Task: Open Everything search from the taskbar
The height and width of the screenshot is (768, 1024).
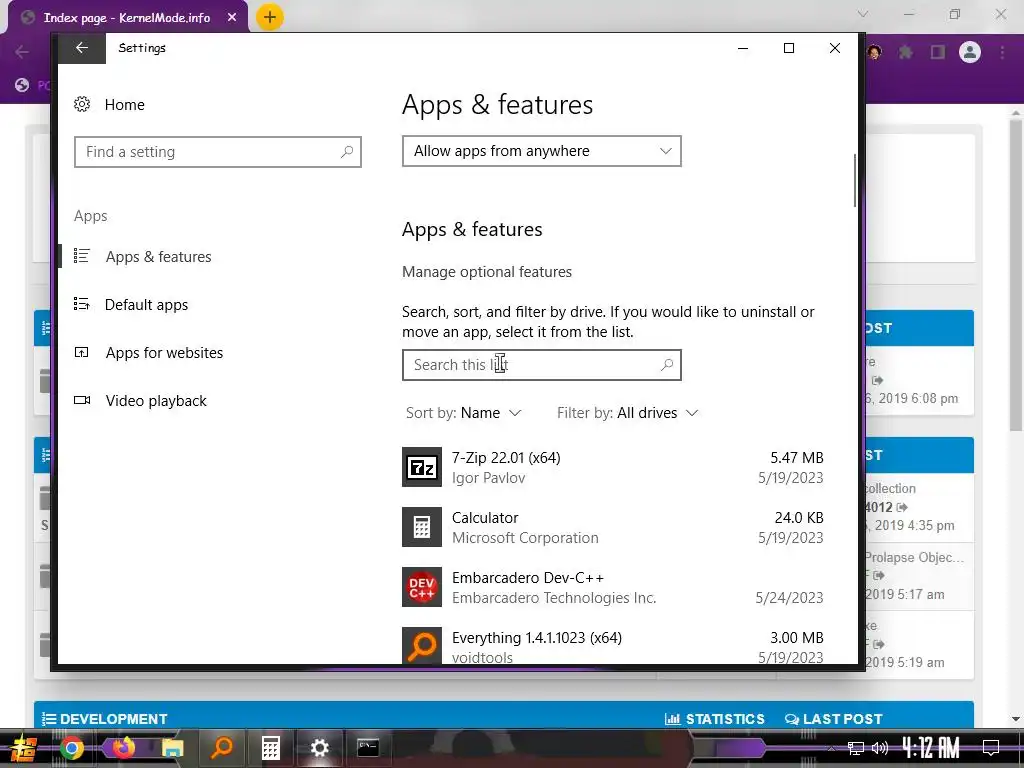Action: pyautogui.click(x=222, y=748)
